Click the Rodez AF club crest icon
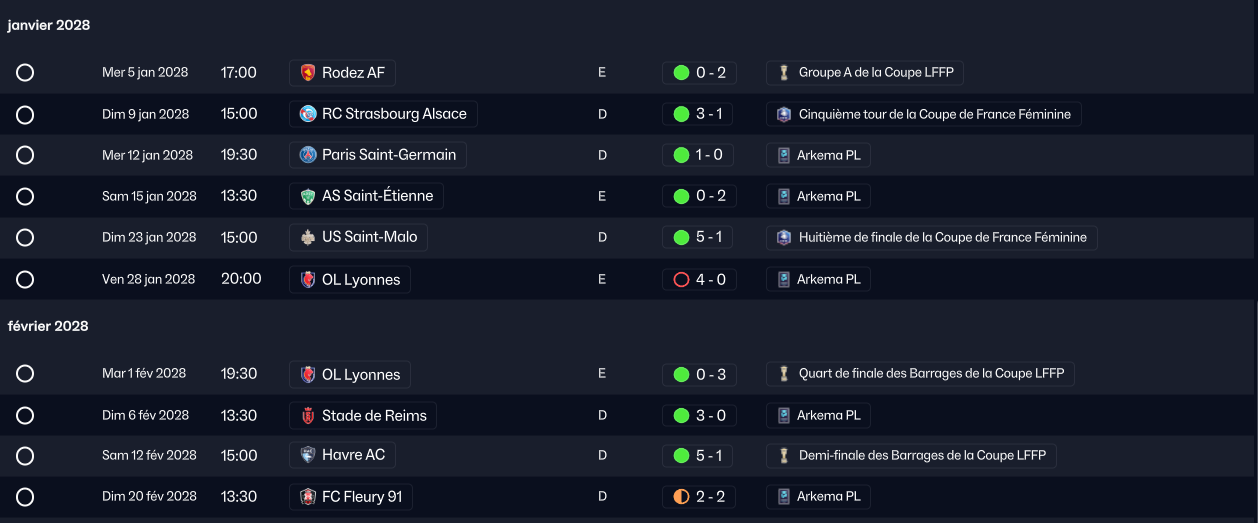 coord(308,73)
